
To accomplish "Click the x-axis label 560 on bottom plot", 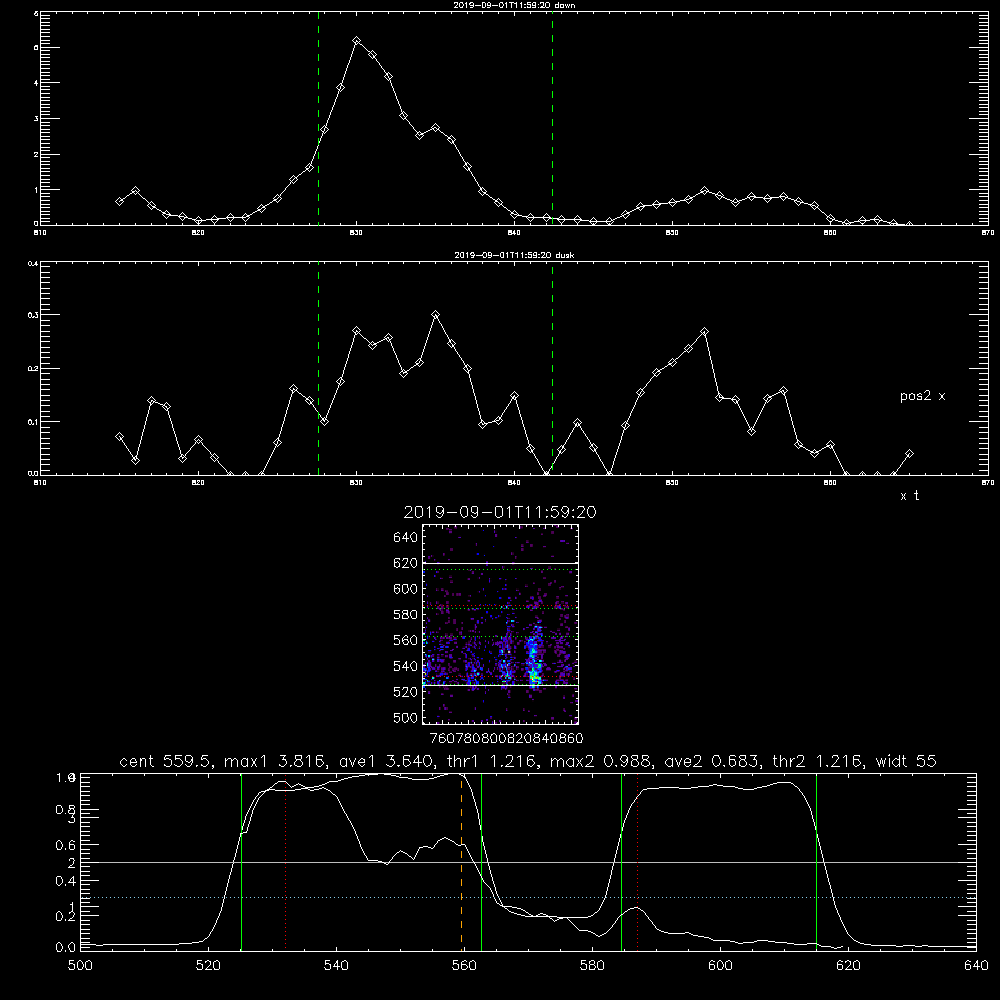I will tap(464, 966).
